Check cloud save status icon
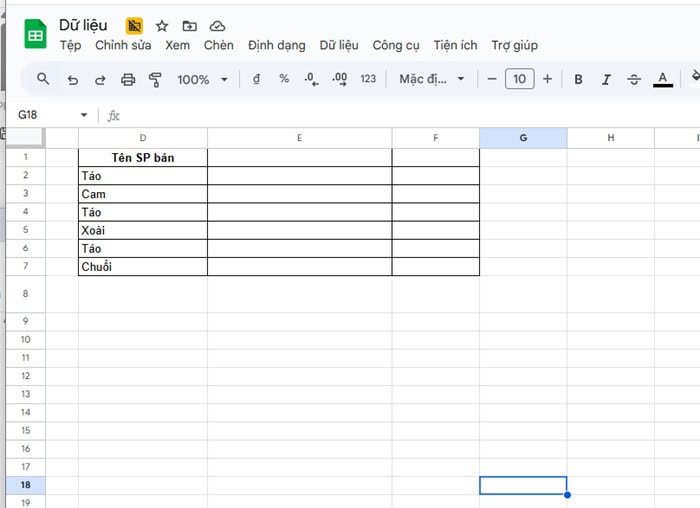Screen dimensions: 700x508 217,26
